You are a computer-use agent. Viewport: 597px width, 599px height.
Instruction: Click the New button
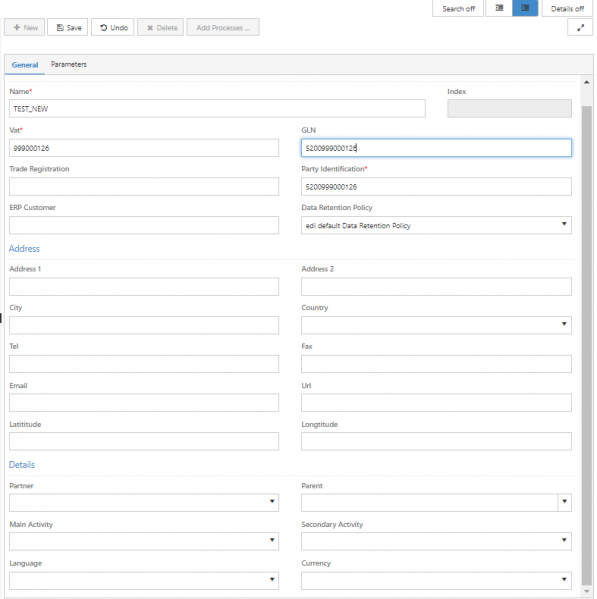click(x=25, y=28)
